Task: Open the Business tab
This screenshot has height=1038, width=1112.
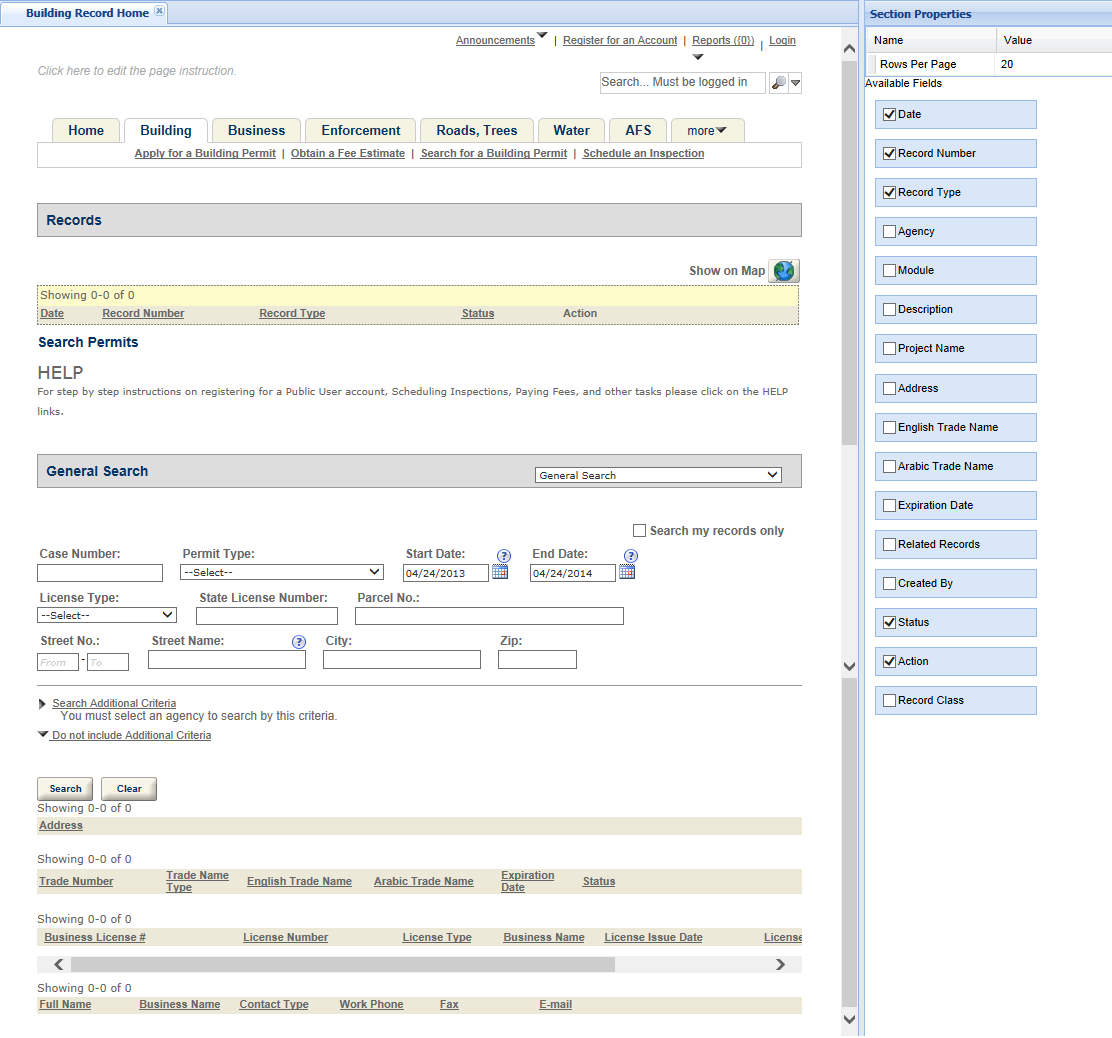Action: coord(256,131)
